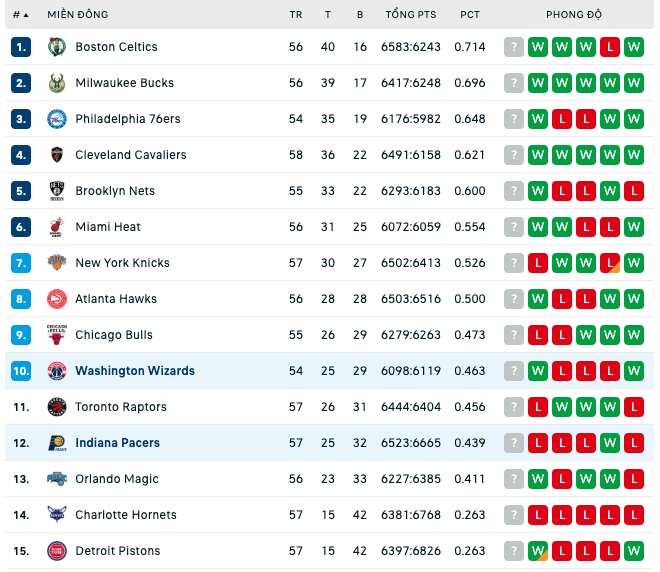
Task: Sort standings by TỔNG PTS header
Action: click(x=411, y=15)
